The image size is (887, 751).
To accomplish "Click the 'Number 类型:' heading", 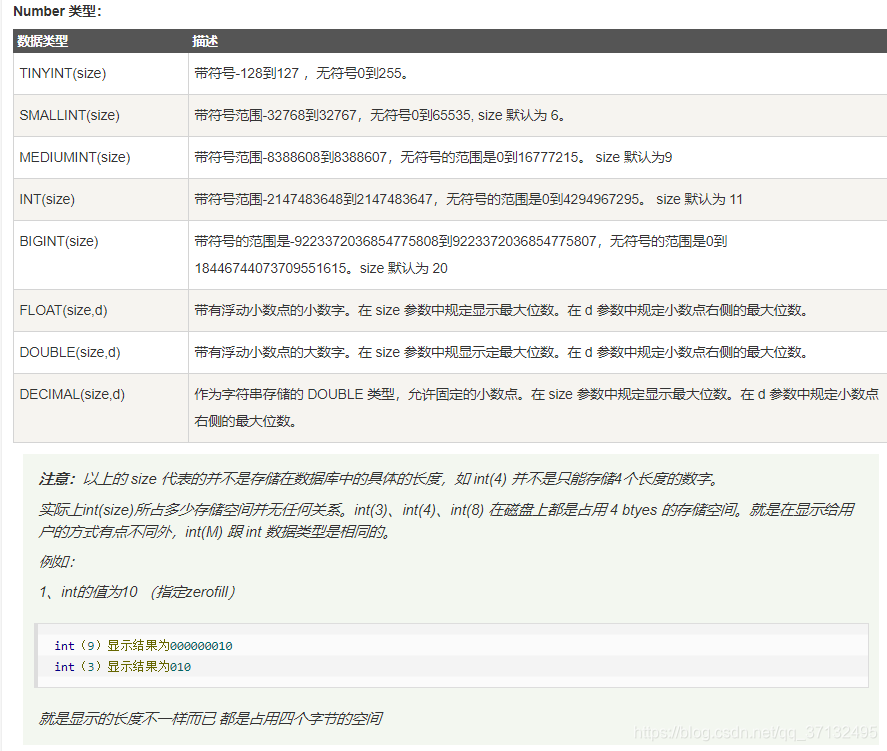I will tap(57, 11).
